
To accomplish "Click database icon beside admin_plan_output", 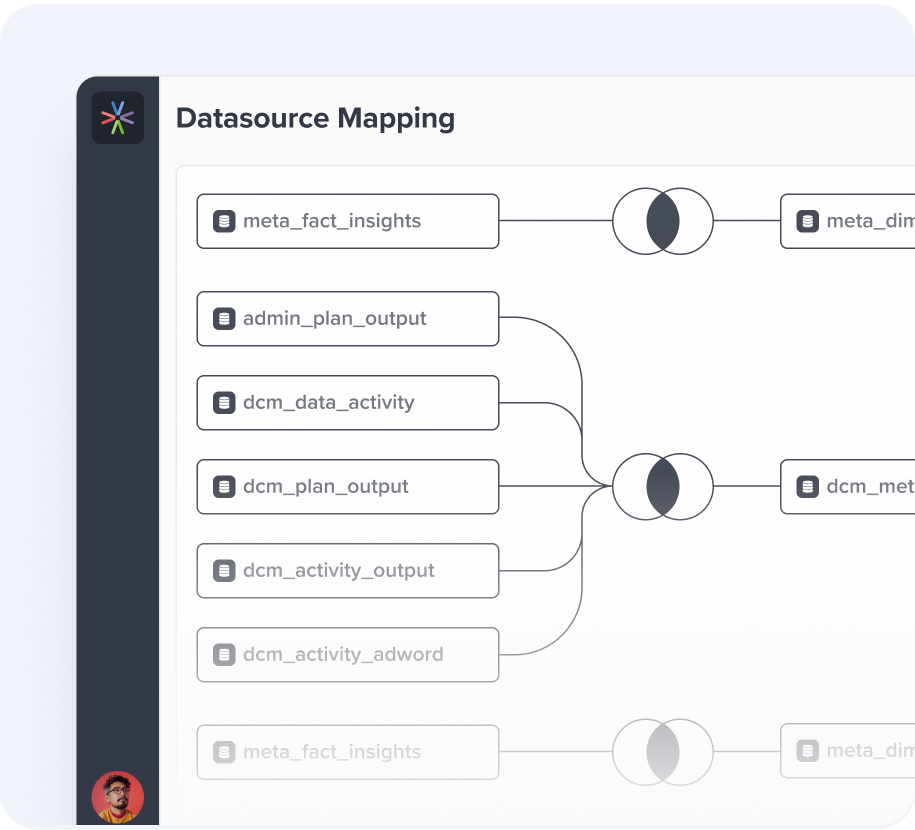I will [224, 319].
